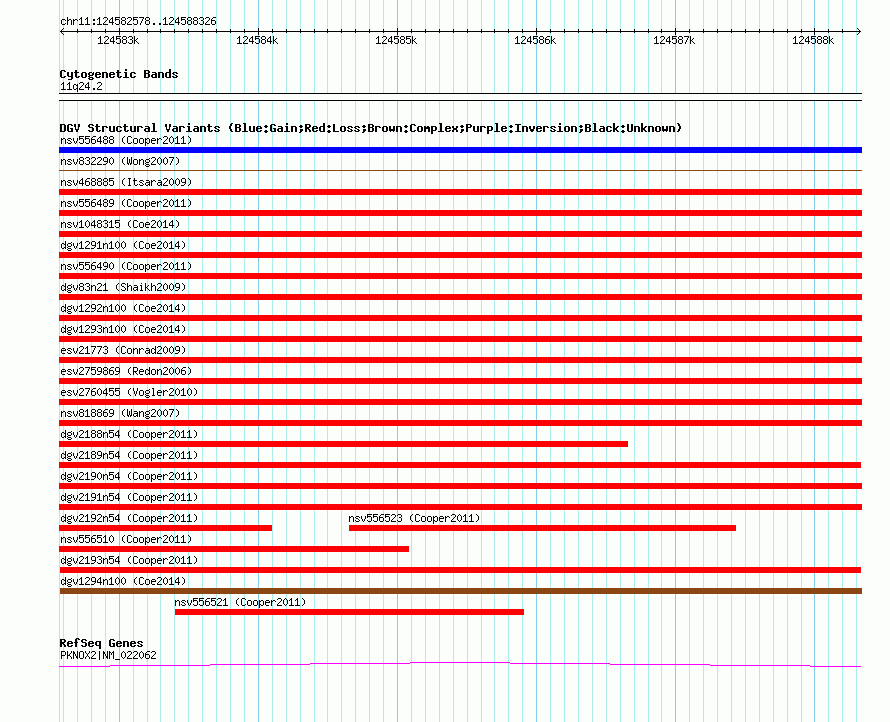Screen dimensions: 890x722
Task: Click esv2759869 (Redon2006) label
Action: point(126,371)
